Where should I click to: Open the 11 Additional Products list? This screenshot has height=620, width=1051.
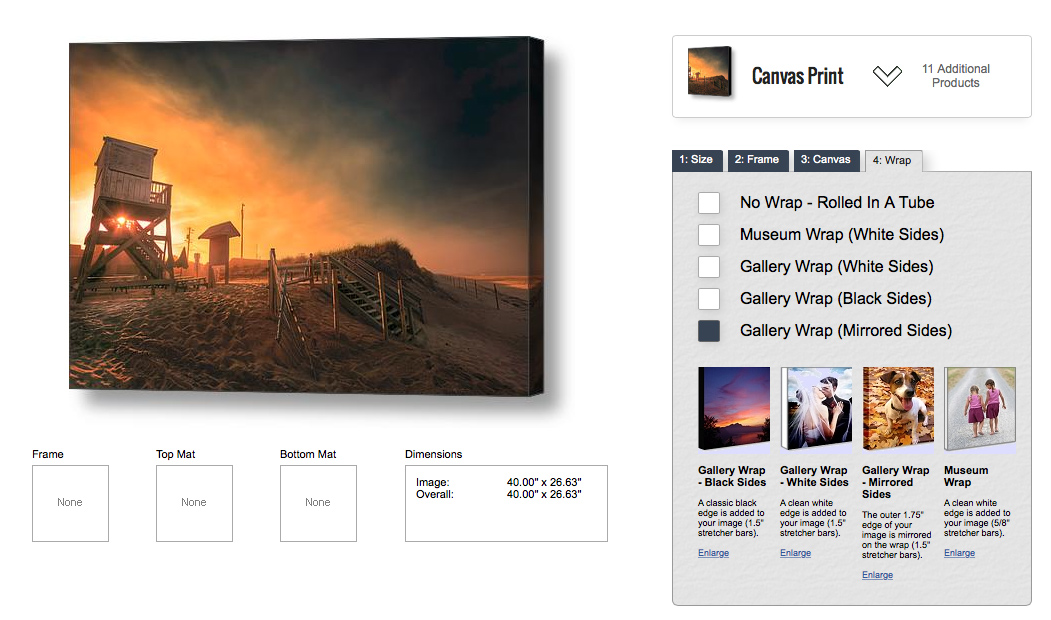pos(956,76)
